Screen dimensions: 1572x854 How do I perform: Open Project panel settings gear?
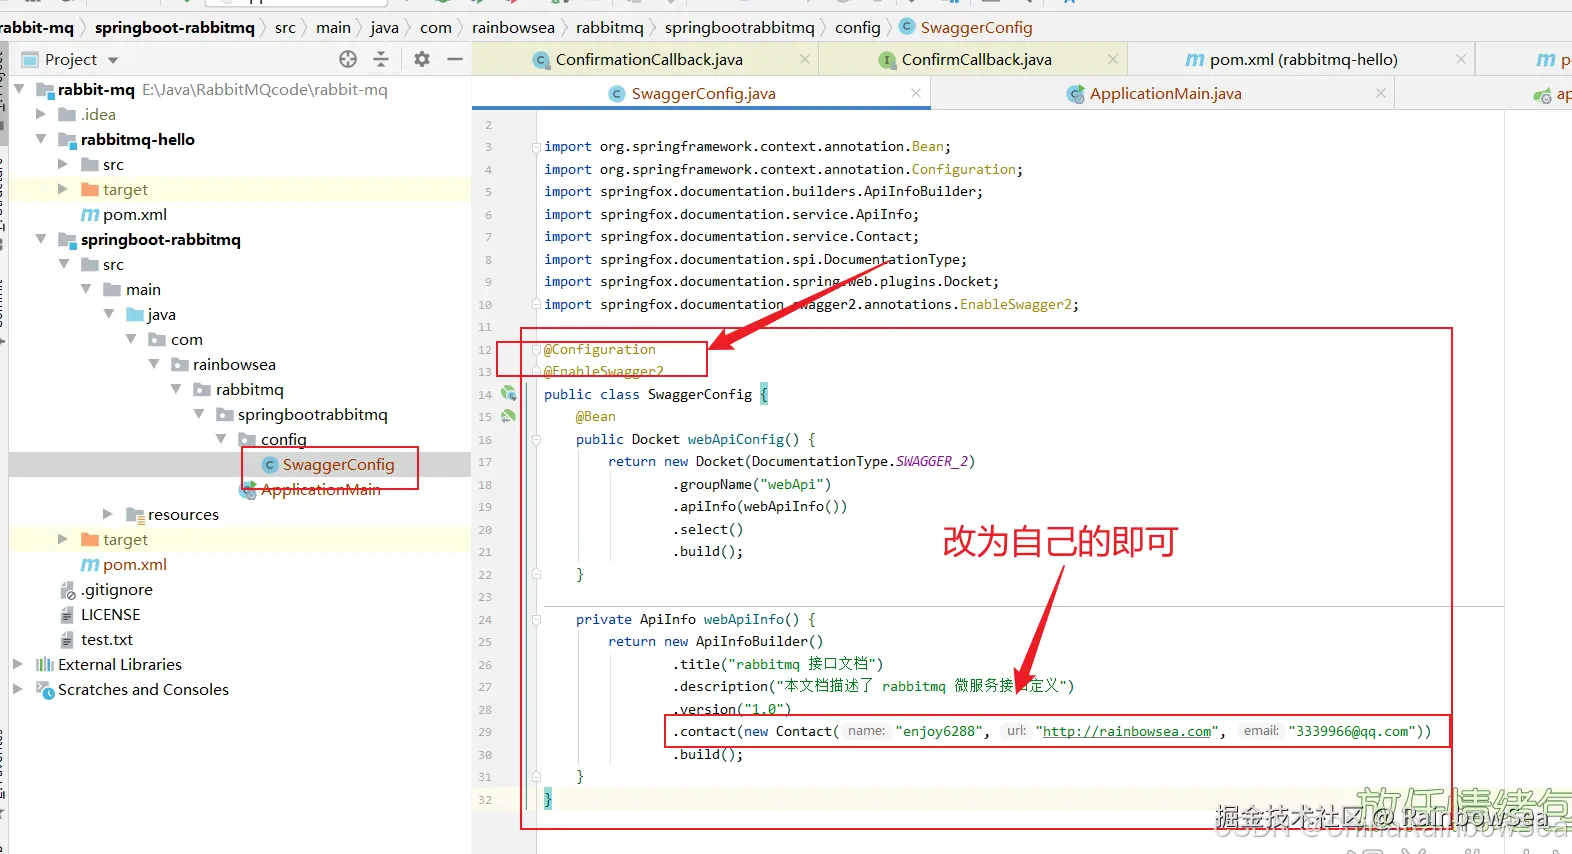(x=422, y=59)
